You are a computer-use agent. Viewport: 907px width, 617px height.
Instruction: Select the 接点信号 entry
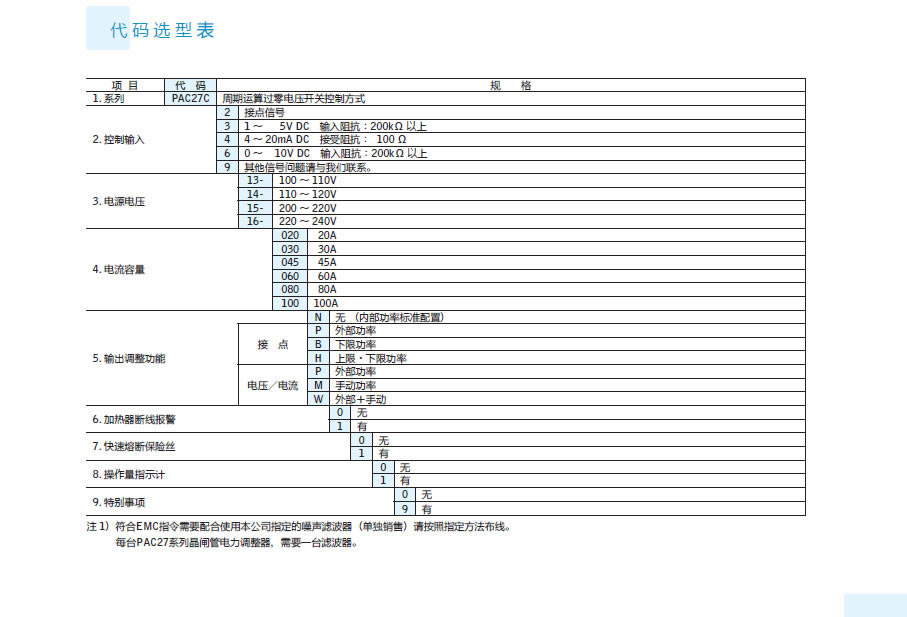tap(264, 112)
